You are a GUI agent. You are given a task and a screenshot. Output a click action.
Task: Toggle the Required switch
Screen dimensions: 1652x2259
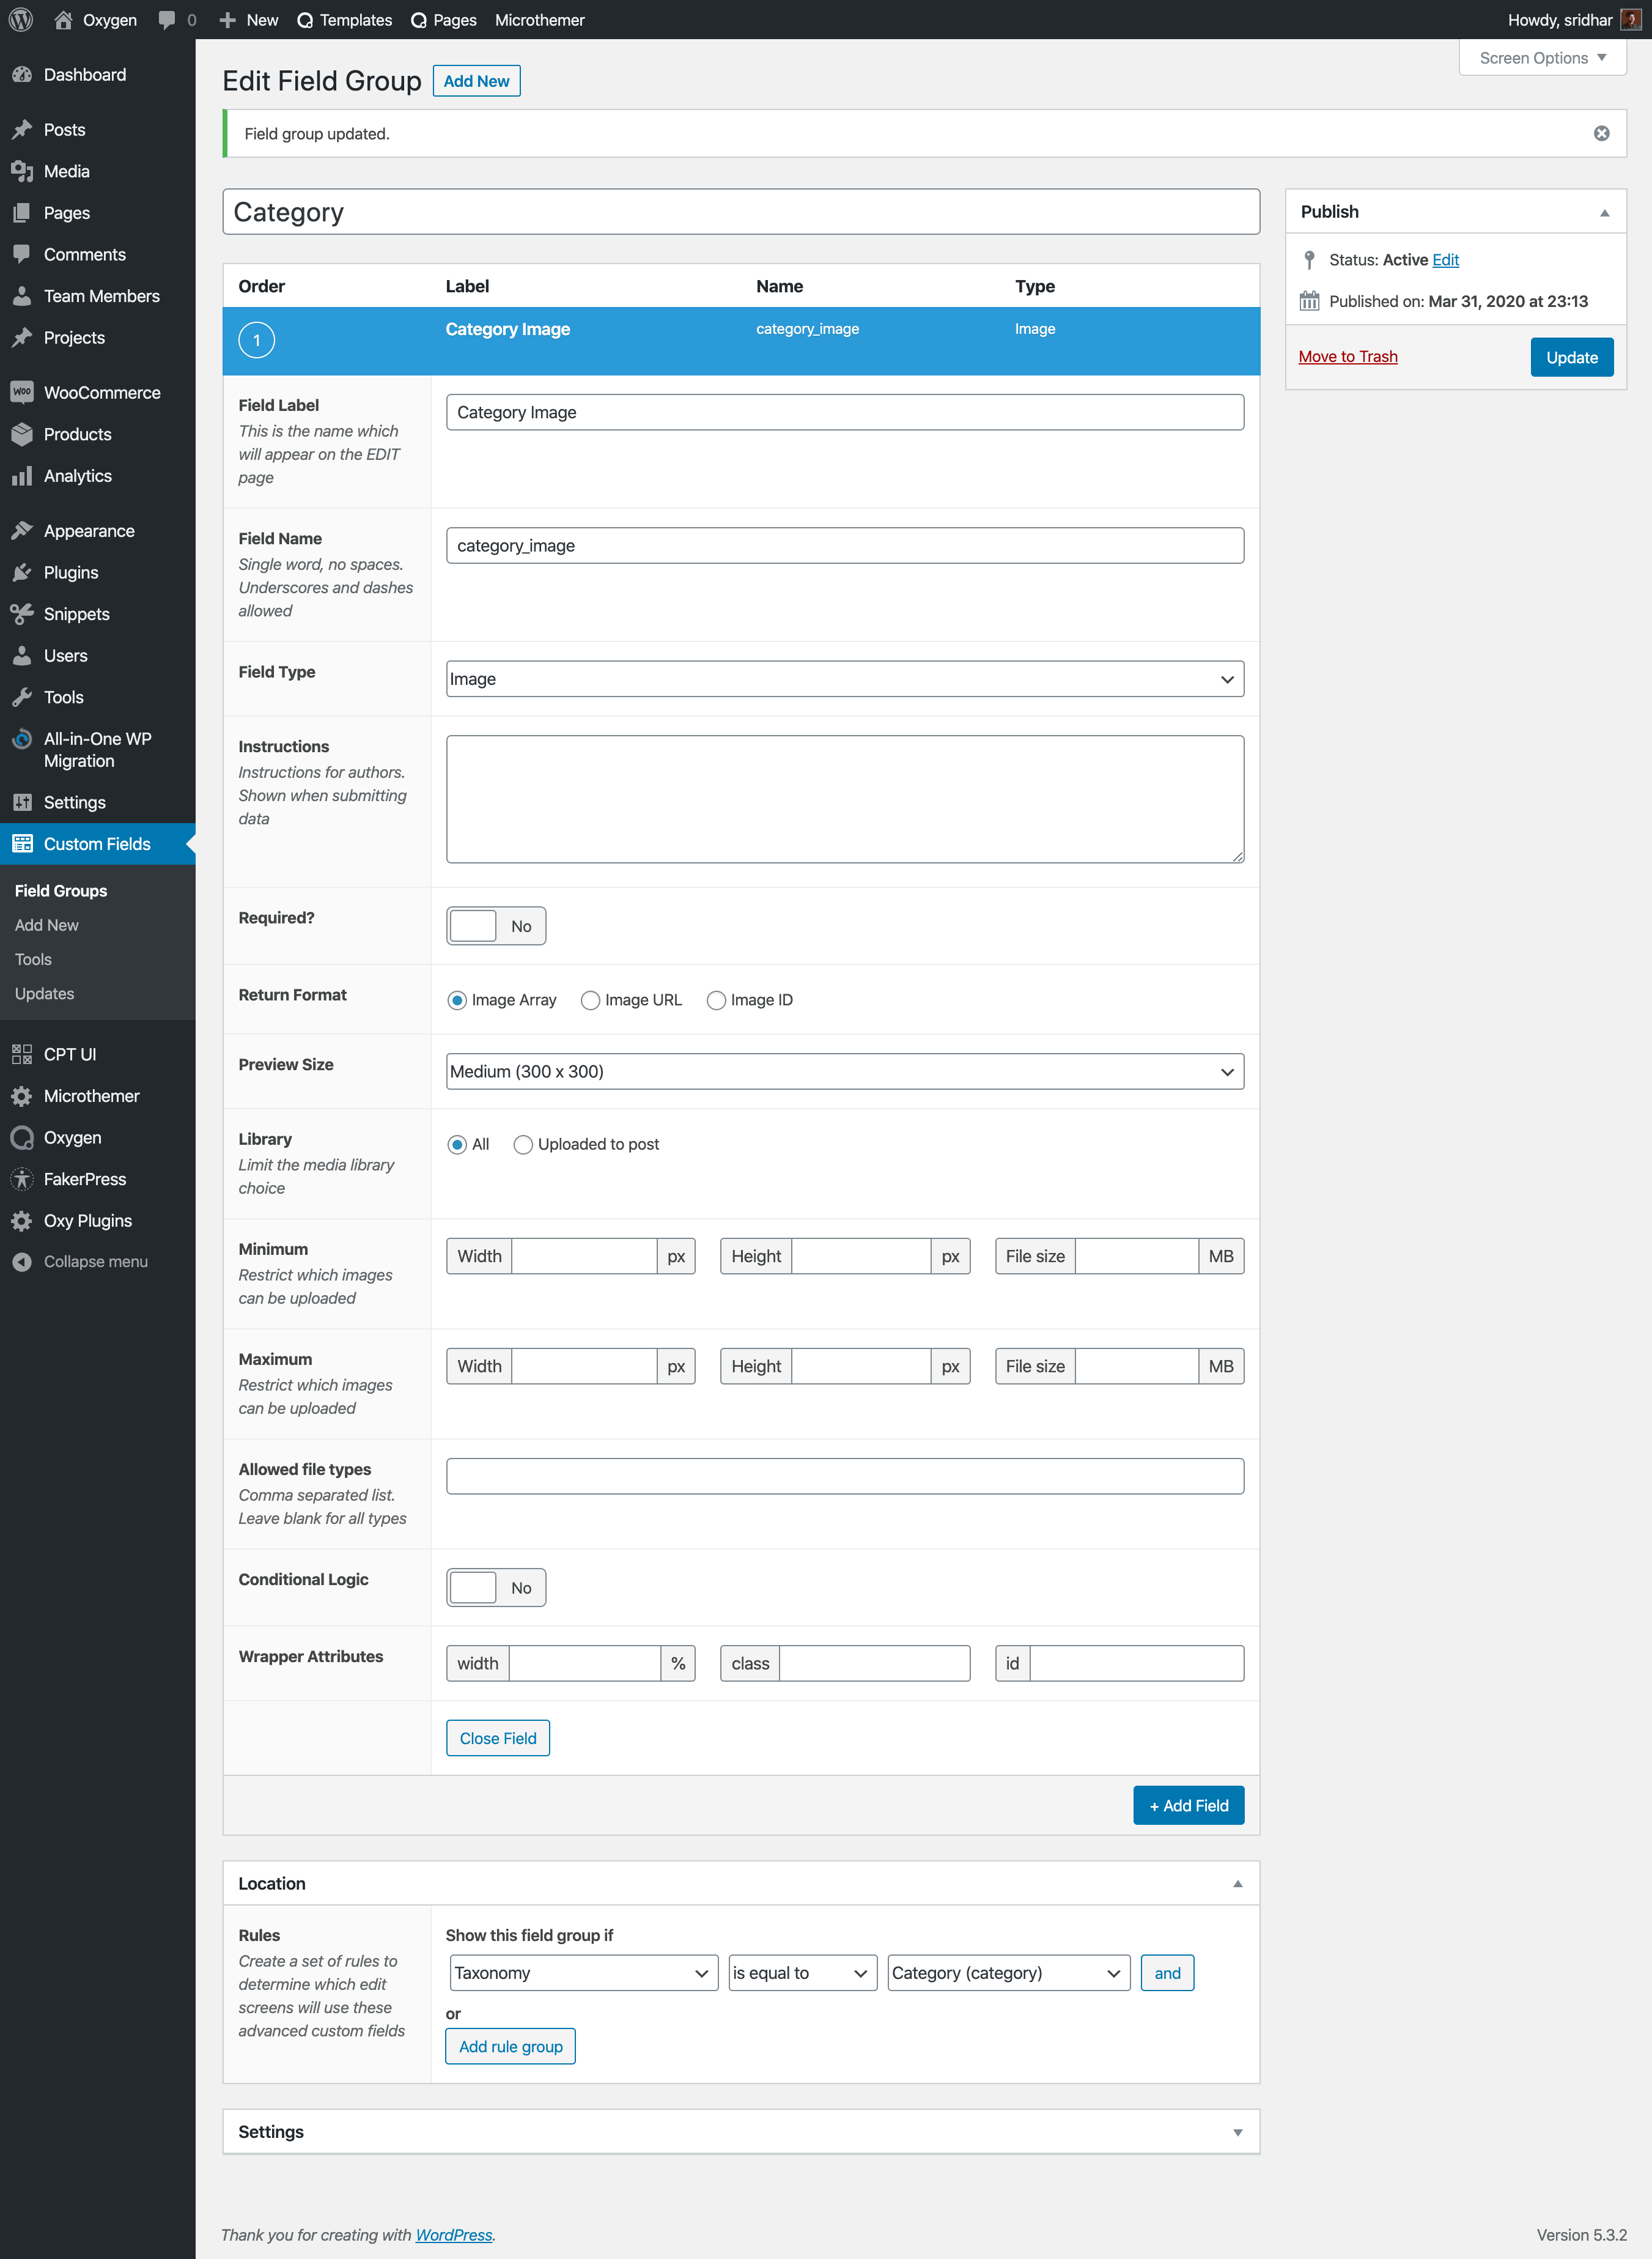[x=496, y=926]
